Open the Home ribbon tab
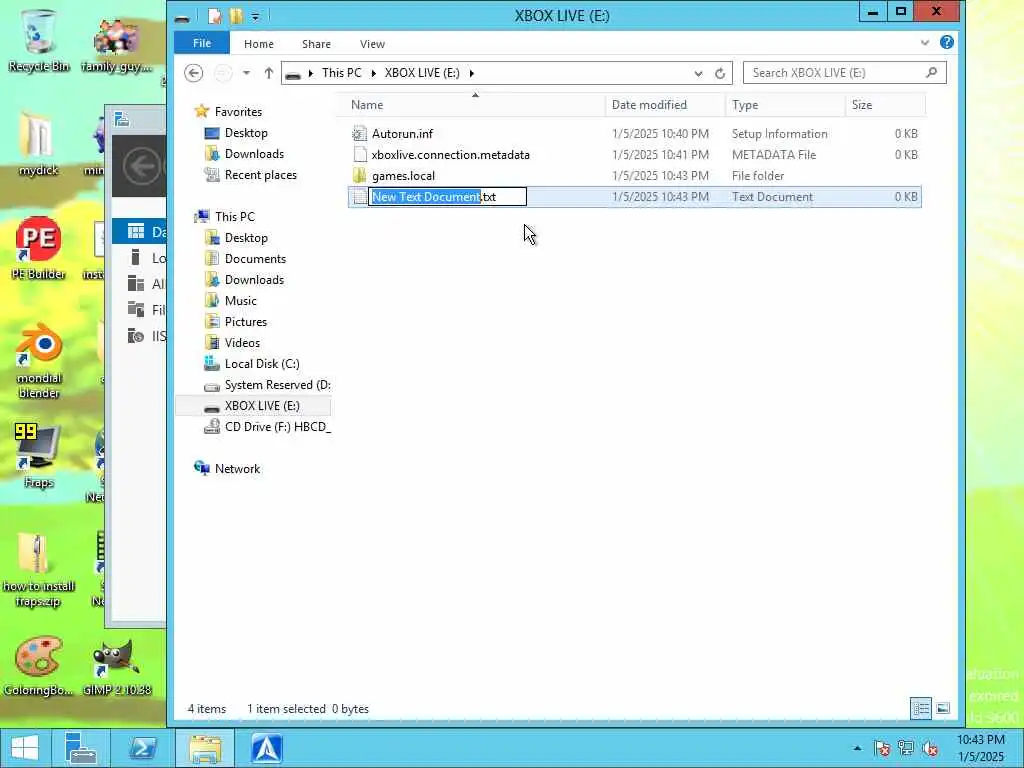The height and width of the screenshot is (768, 1024). pos(259,44)
